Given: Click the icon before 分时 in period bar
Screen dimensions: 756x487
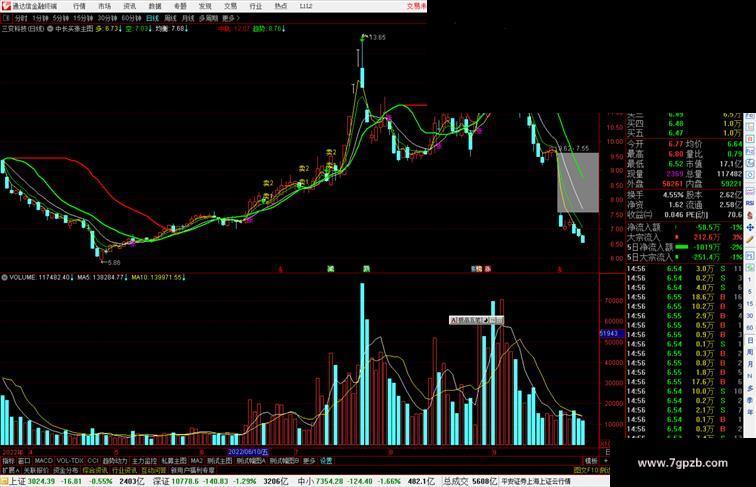Looking at the screenshot, I should pyautogui.click(x=7, y=18).
